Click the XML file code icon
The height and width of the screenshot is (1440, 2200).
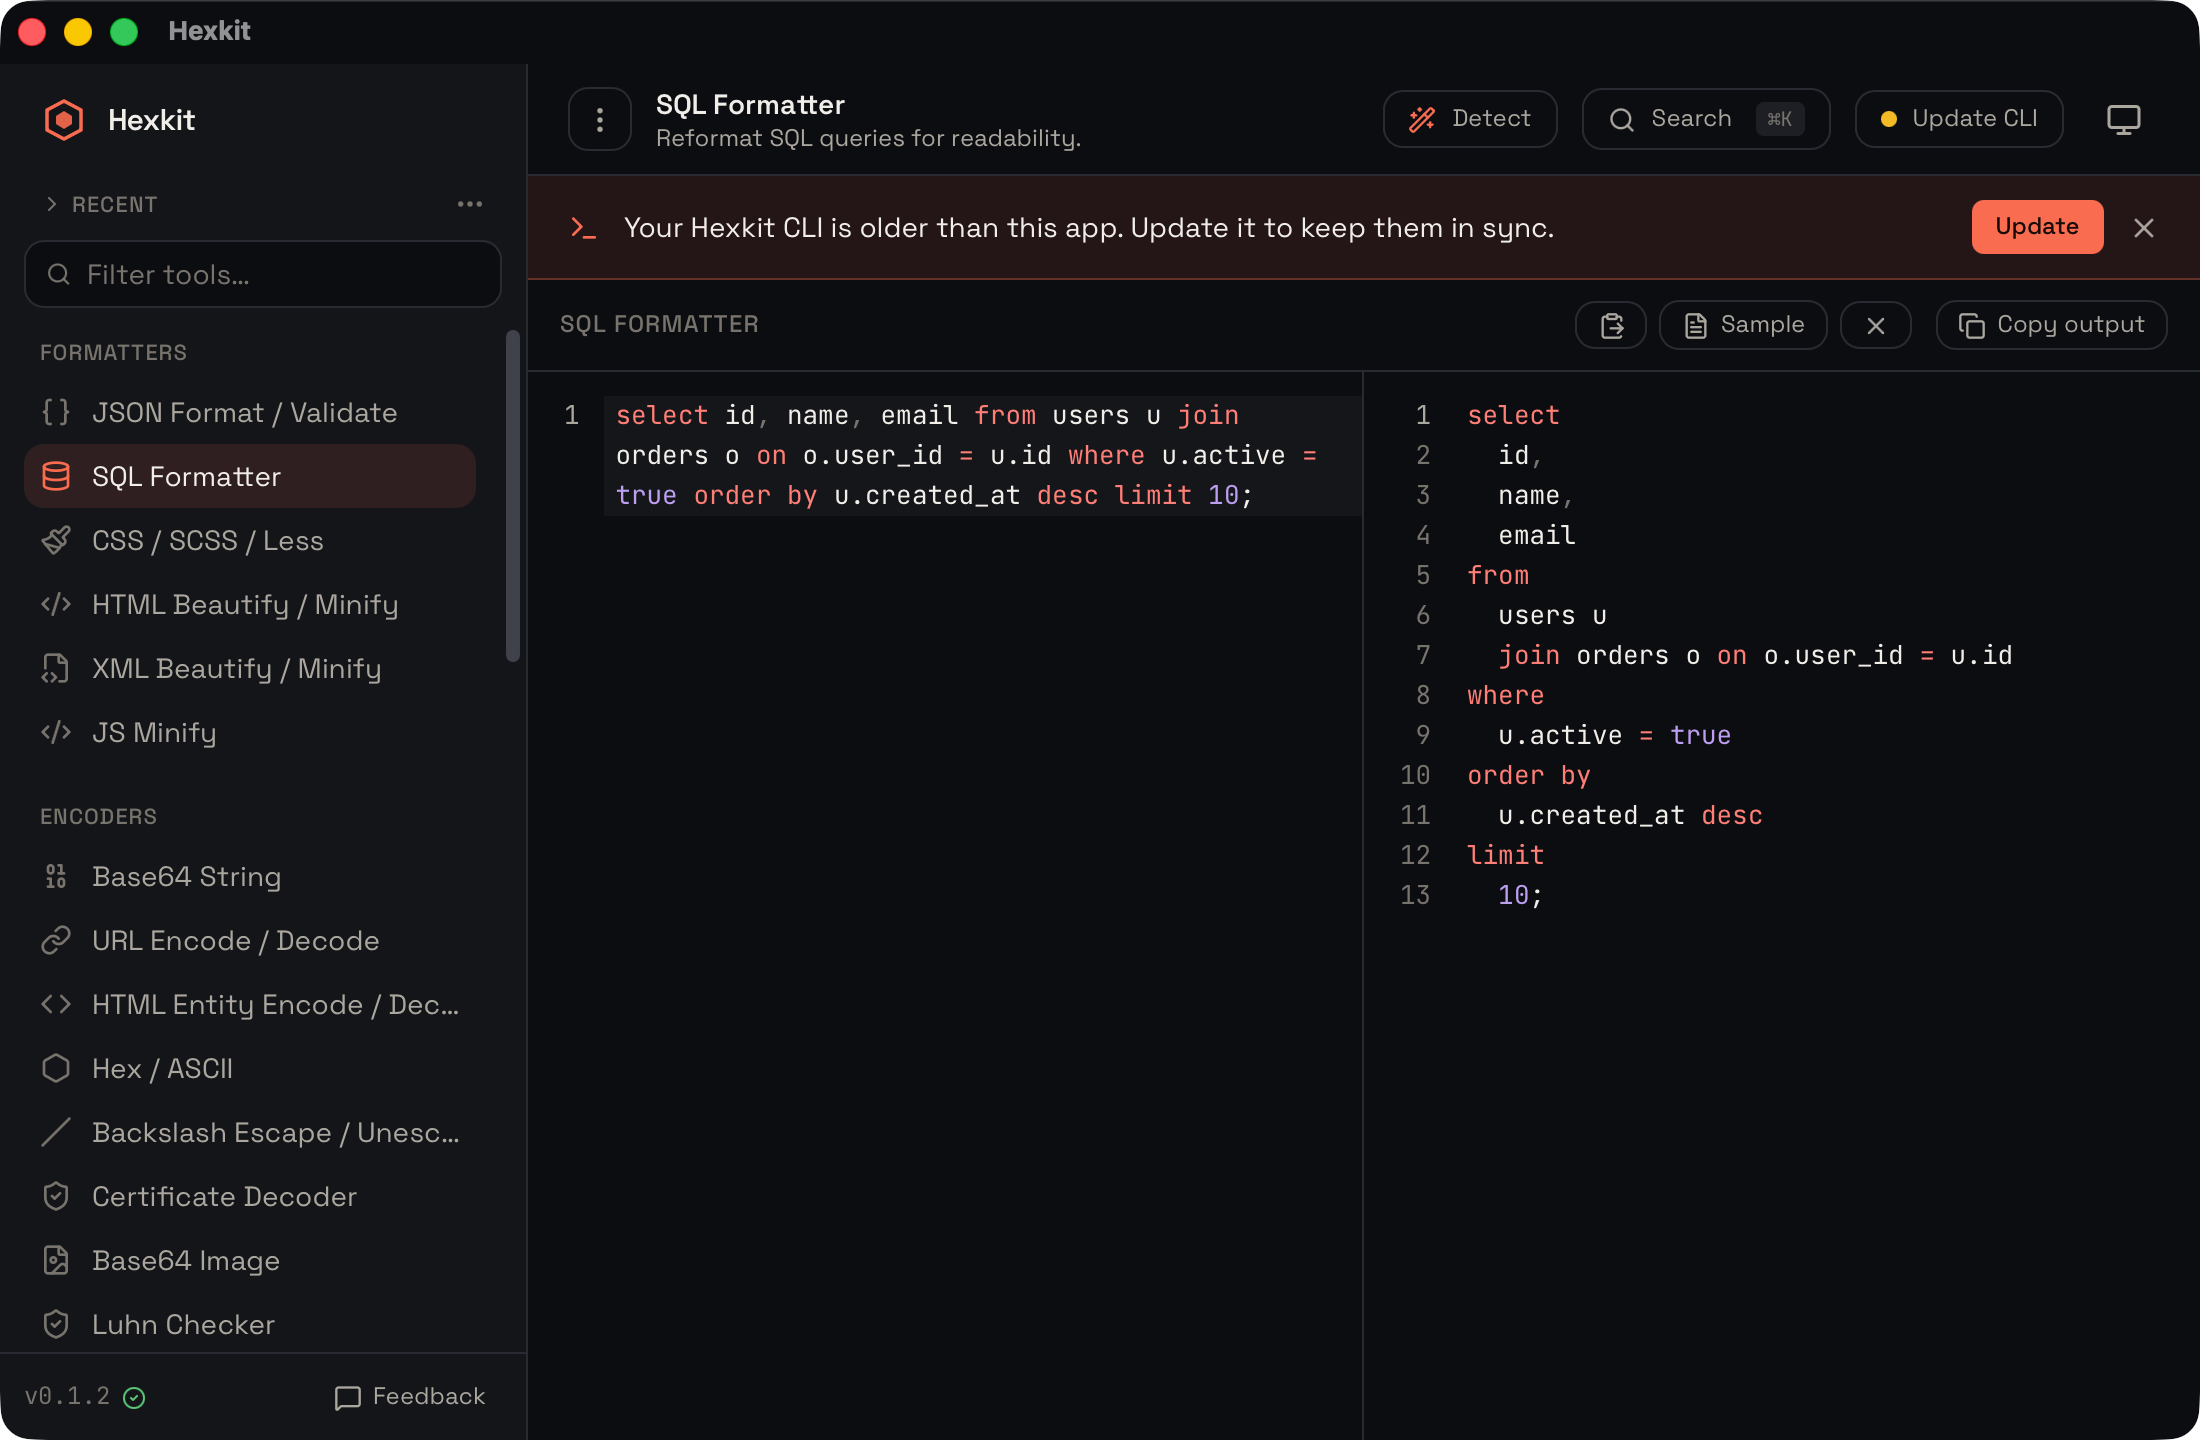click(56, 668)
